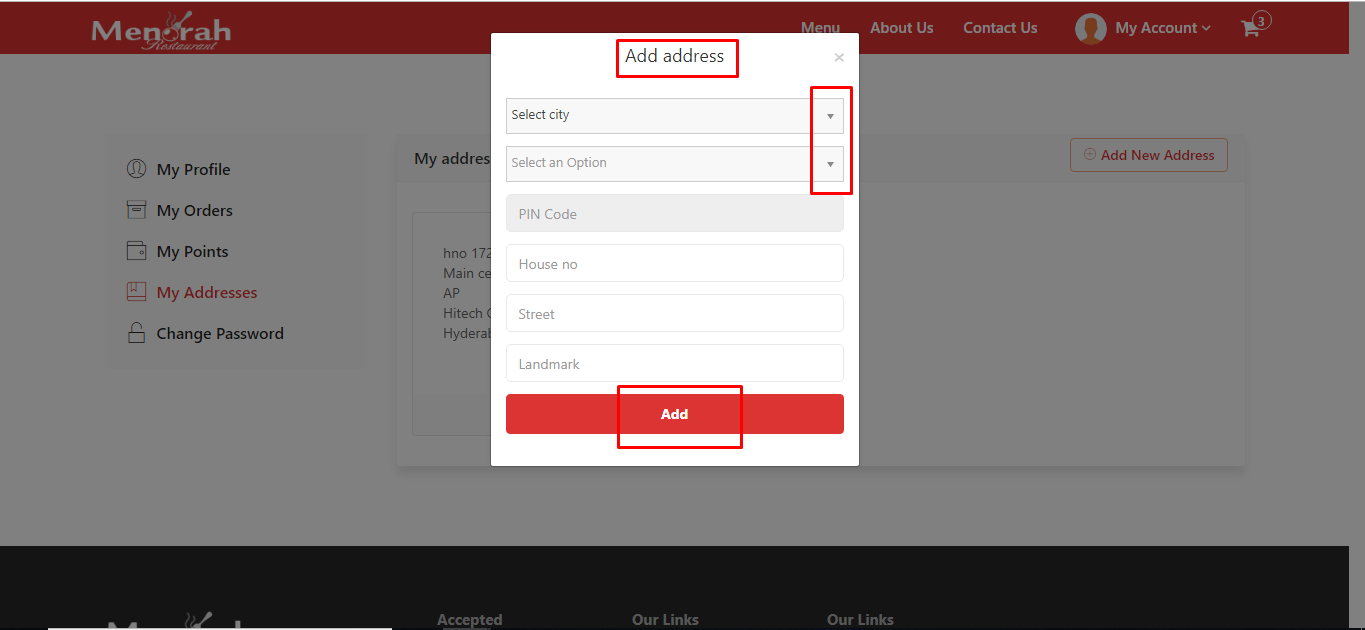Click the Add New Address button
This screenshot has width=1365, height=630.
[1148, 155]
